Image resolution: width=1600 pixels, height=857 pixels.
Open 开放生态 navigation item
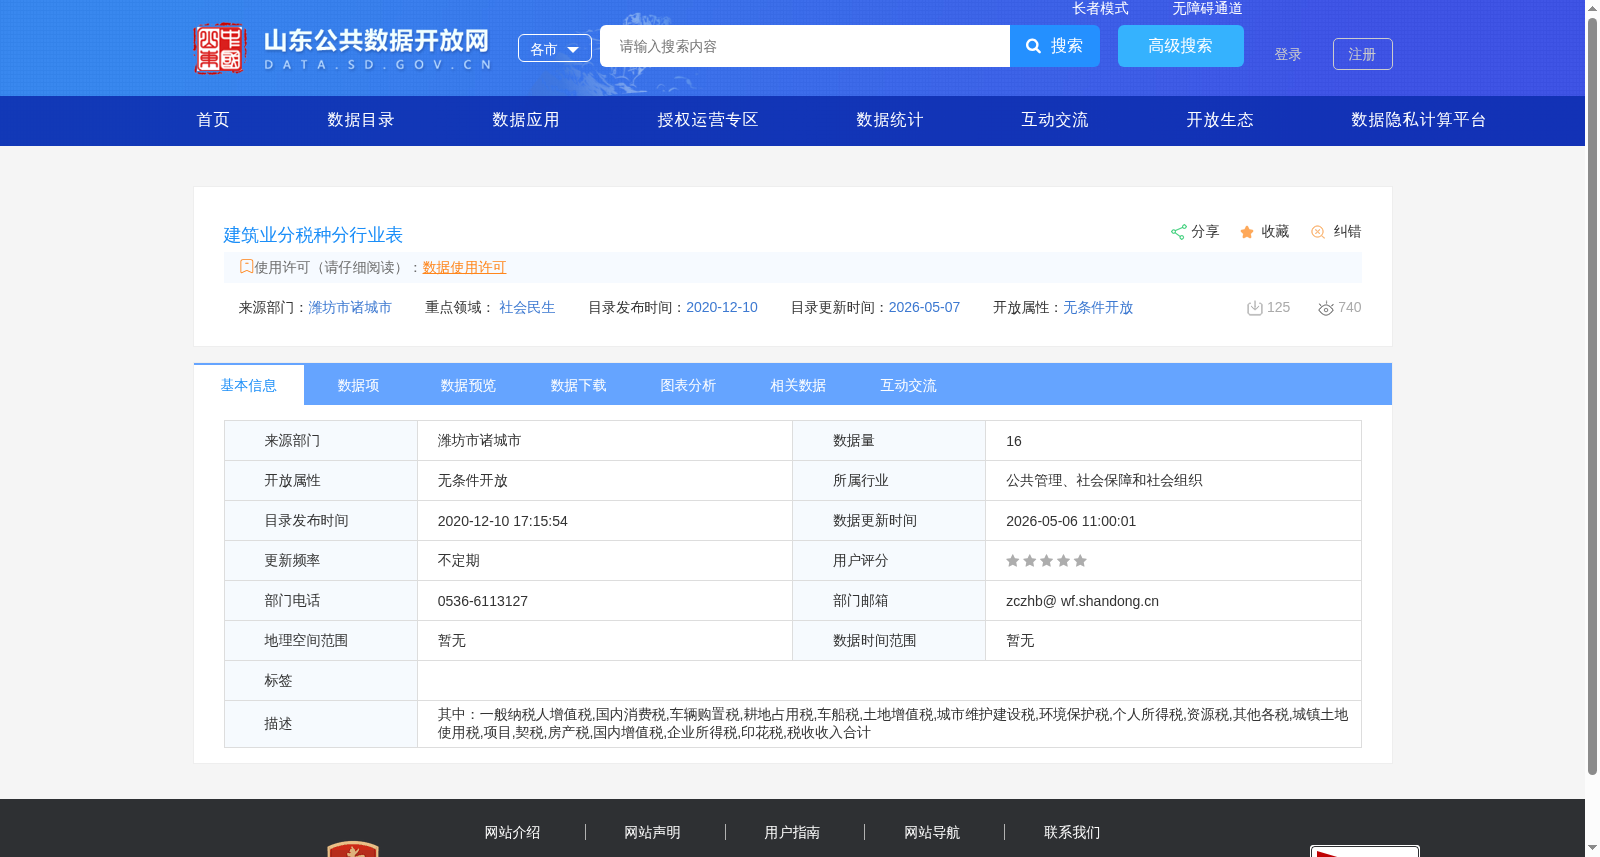(x=1220, y=120)
